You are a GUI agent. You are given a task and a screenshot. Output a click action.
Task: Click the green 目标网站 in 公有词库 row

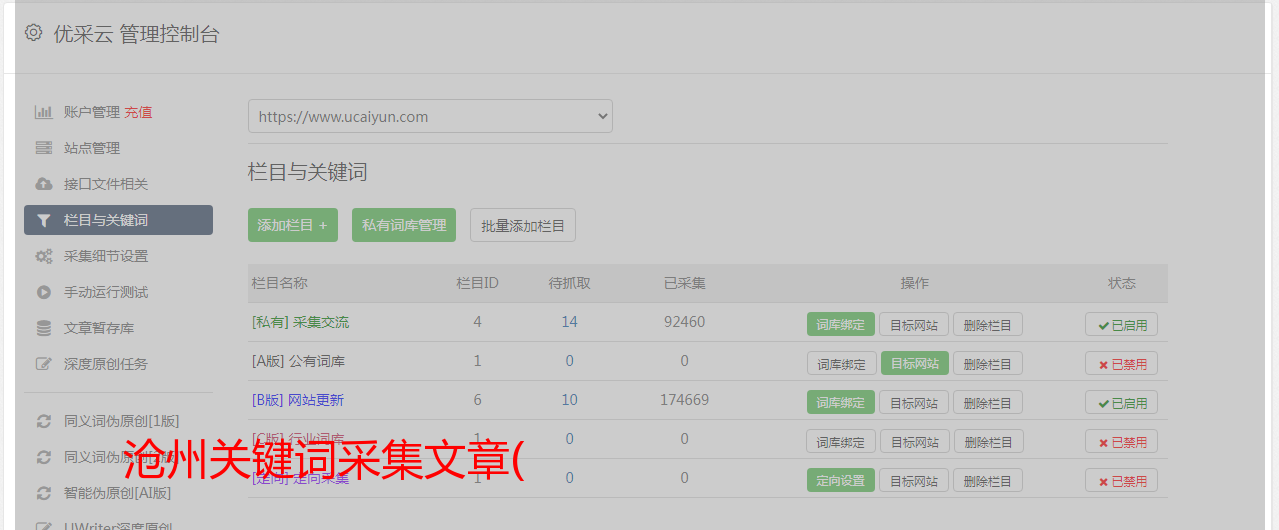click(915, 363)
